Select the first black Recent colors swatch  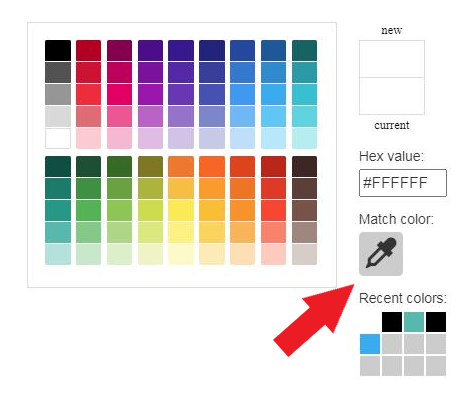pyautogui.click(x=392, y=322)
